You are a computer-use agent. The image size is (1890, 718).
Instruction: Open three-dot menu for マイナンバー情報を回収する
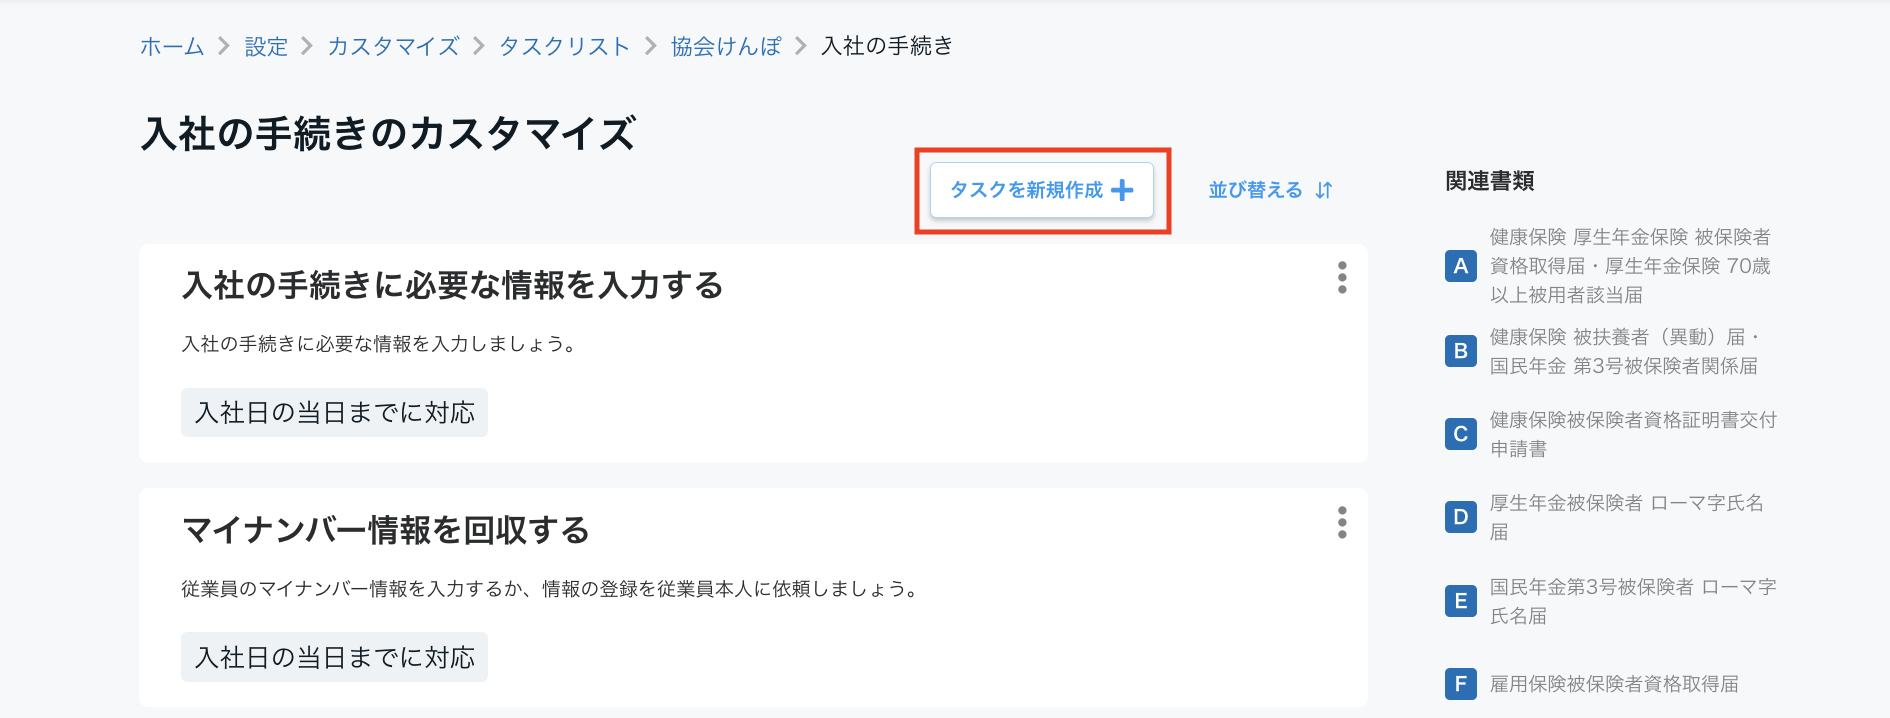pos(1342,522)
